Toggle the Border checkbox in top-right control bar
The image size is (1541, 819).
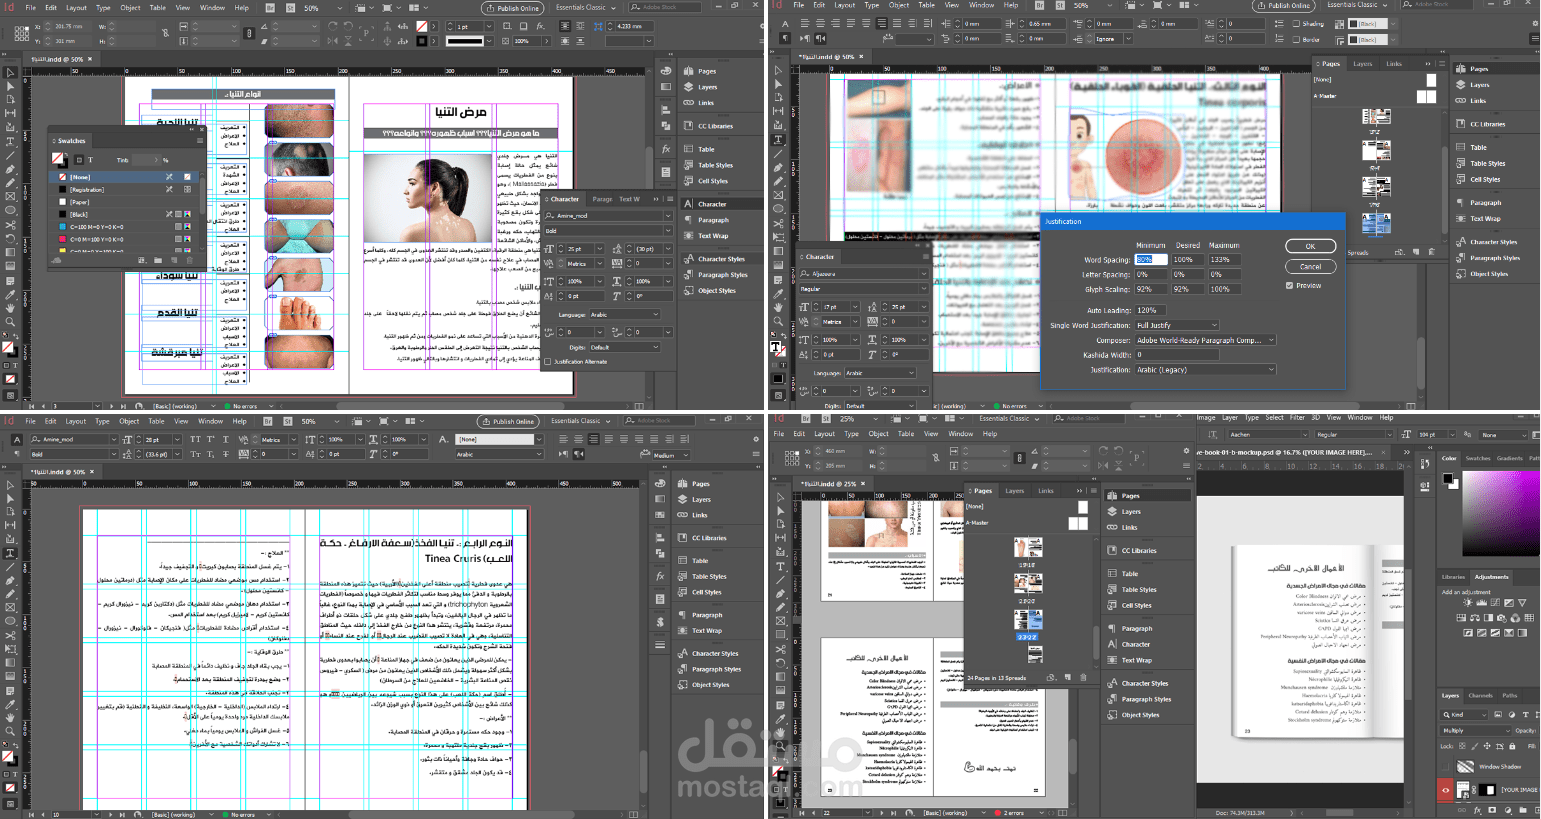pos(1297,40)
